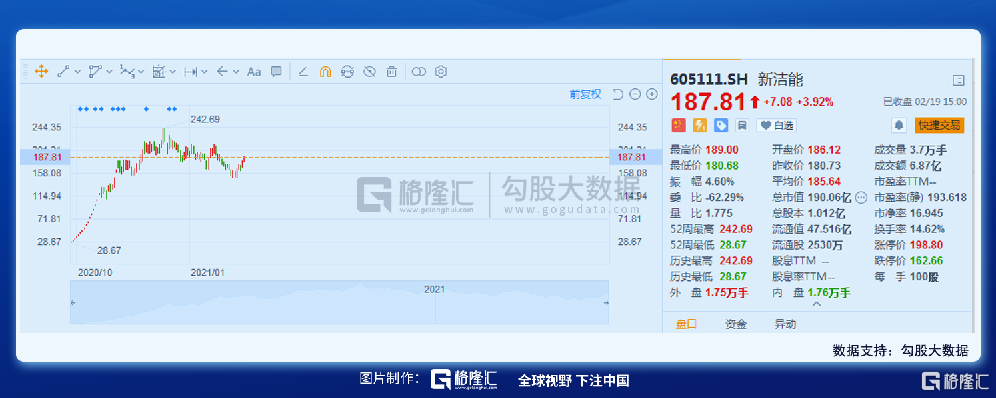Screen dimensions: 996x398
Task: Click 2021/01 date axis label
Action: point(208,272)
